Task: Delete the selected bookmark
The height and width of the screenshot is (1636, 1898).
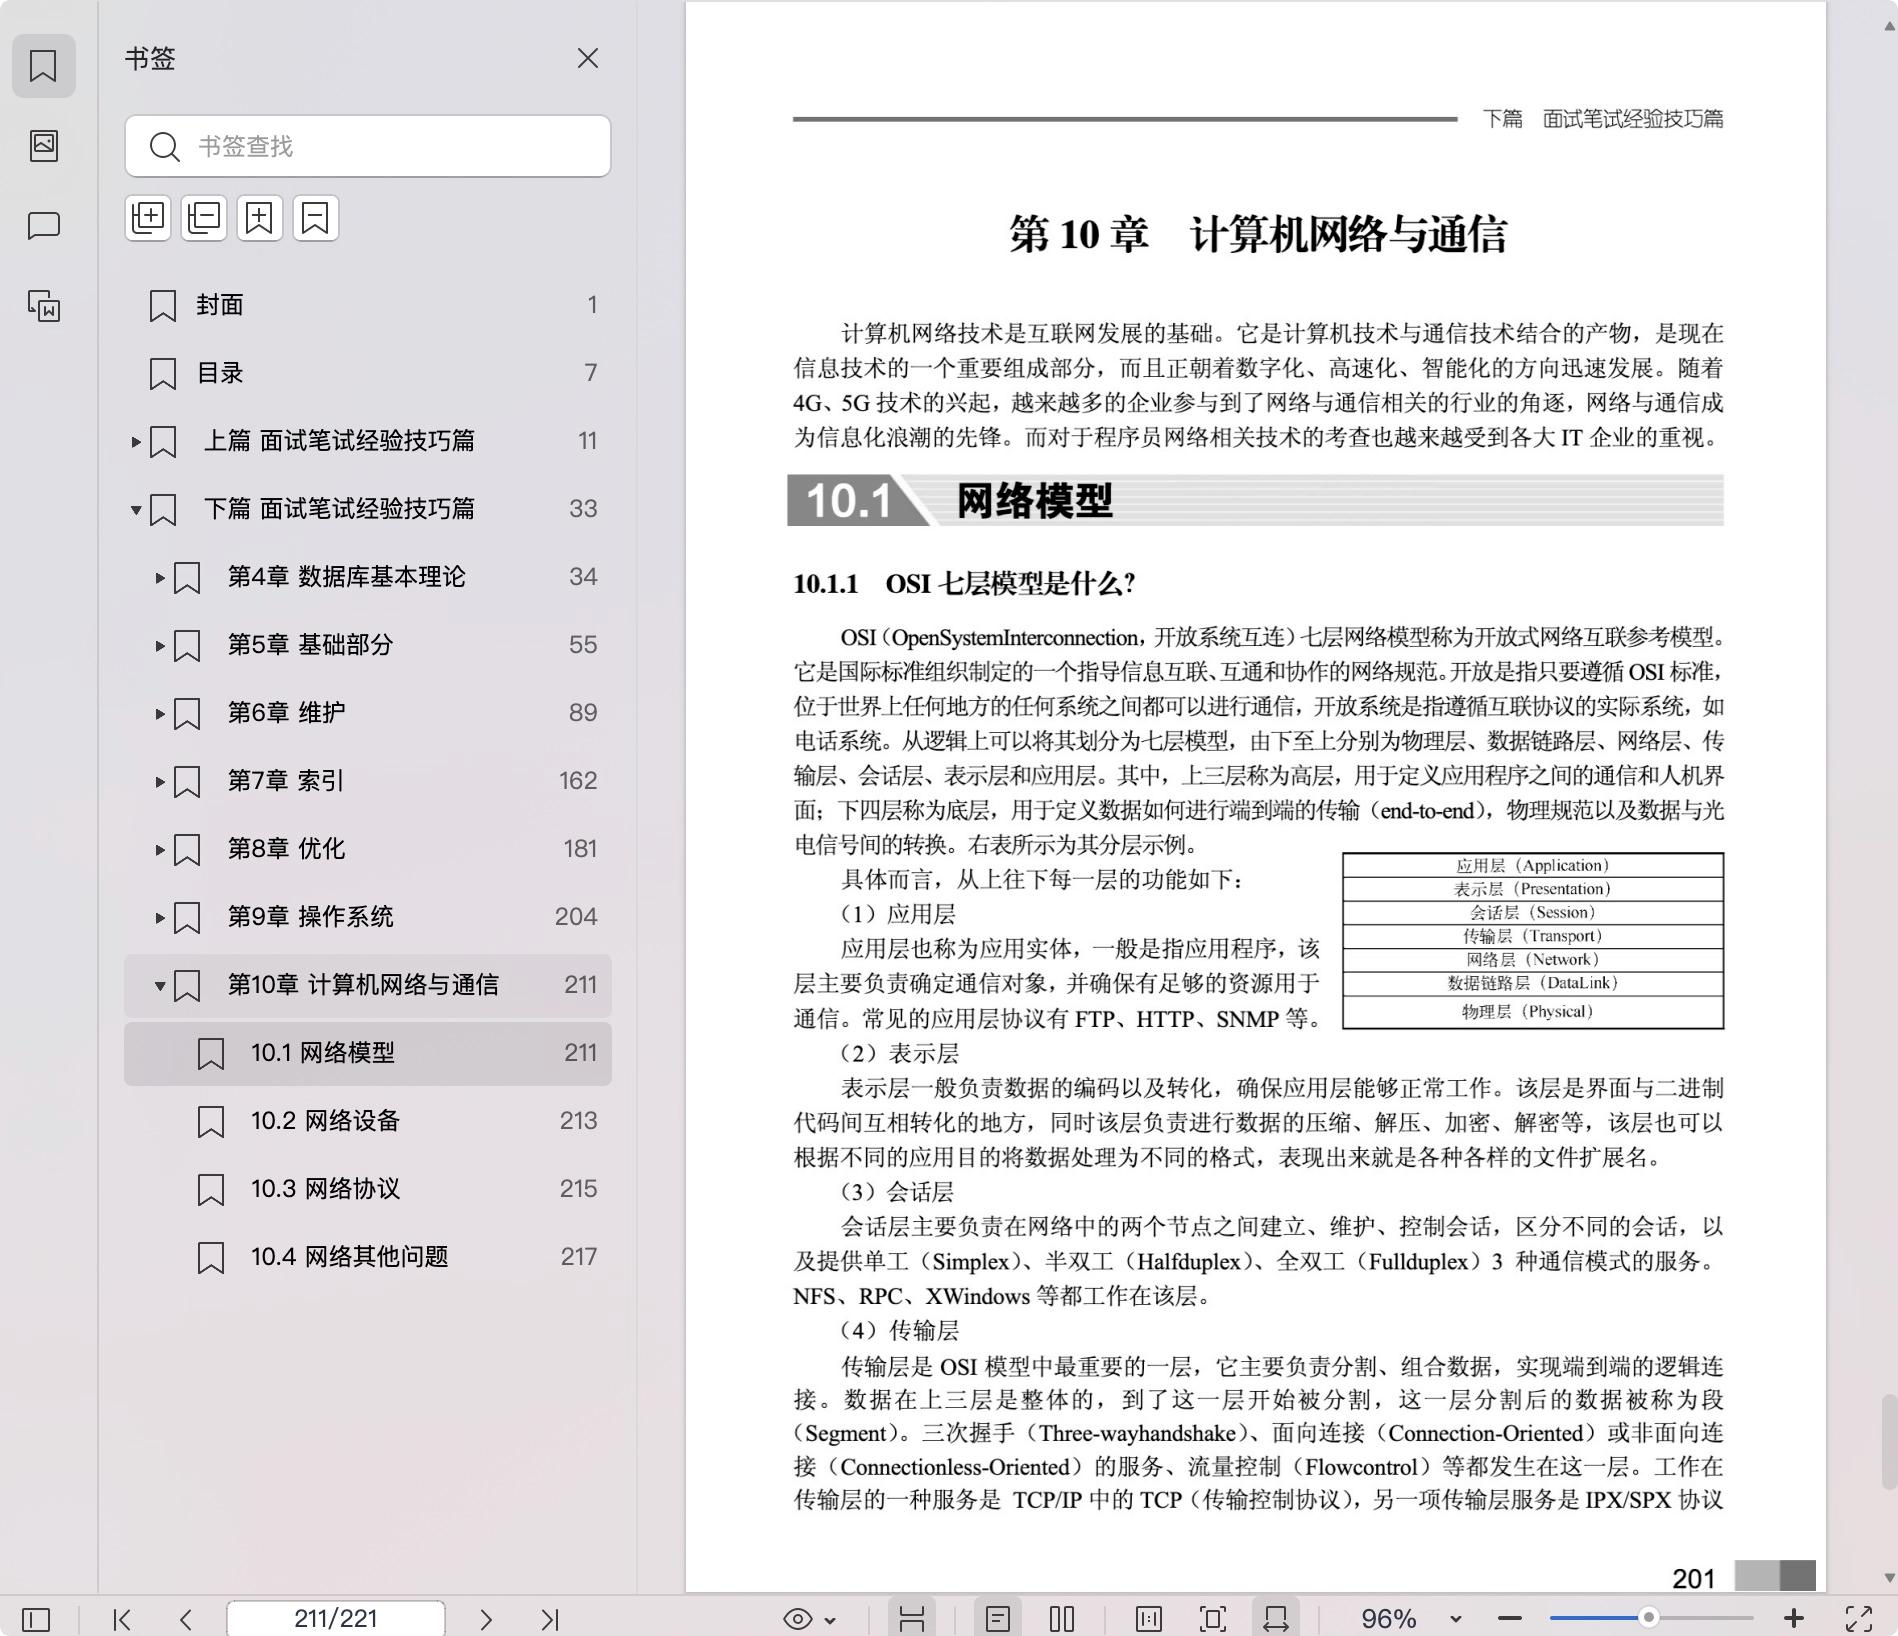Action: pos(316,218)
